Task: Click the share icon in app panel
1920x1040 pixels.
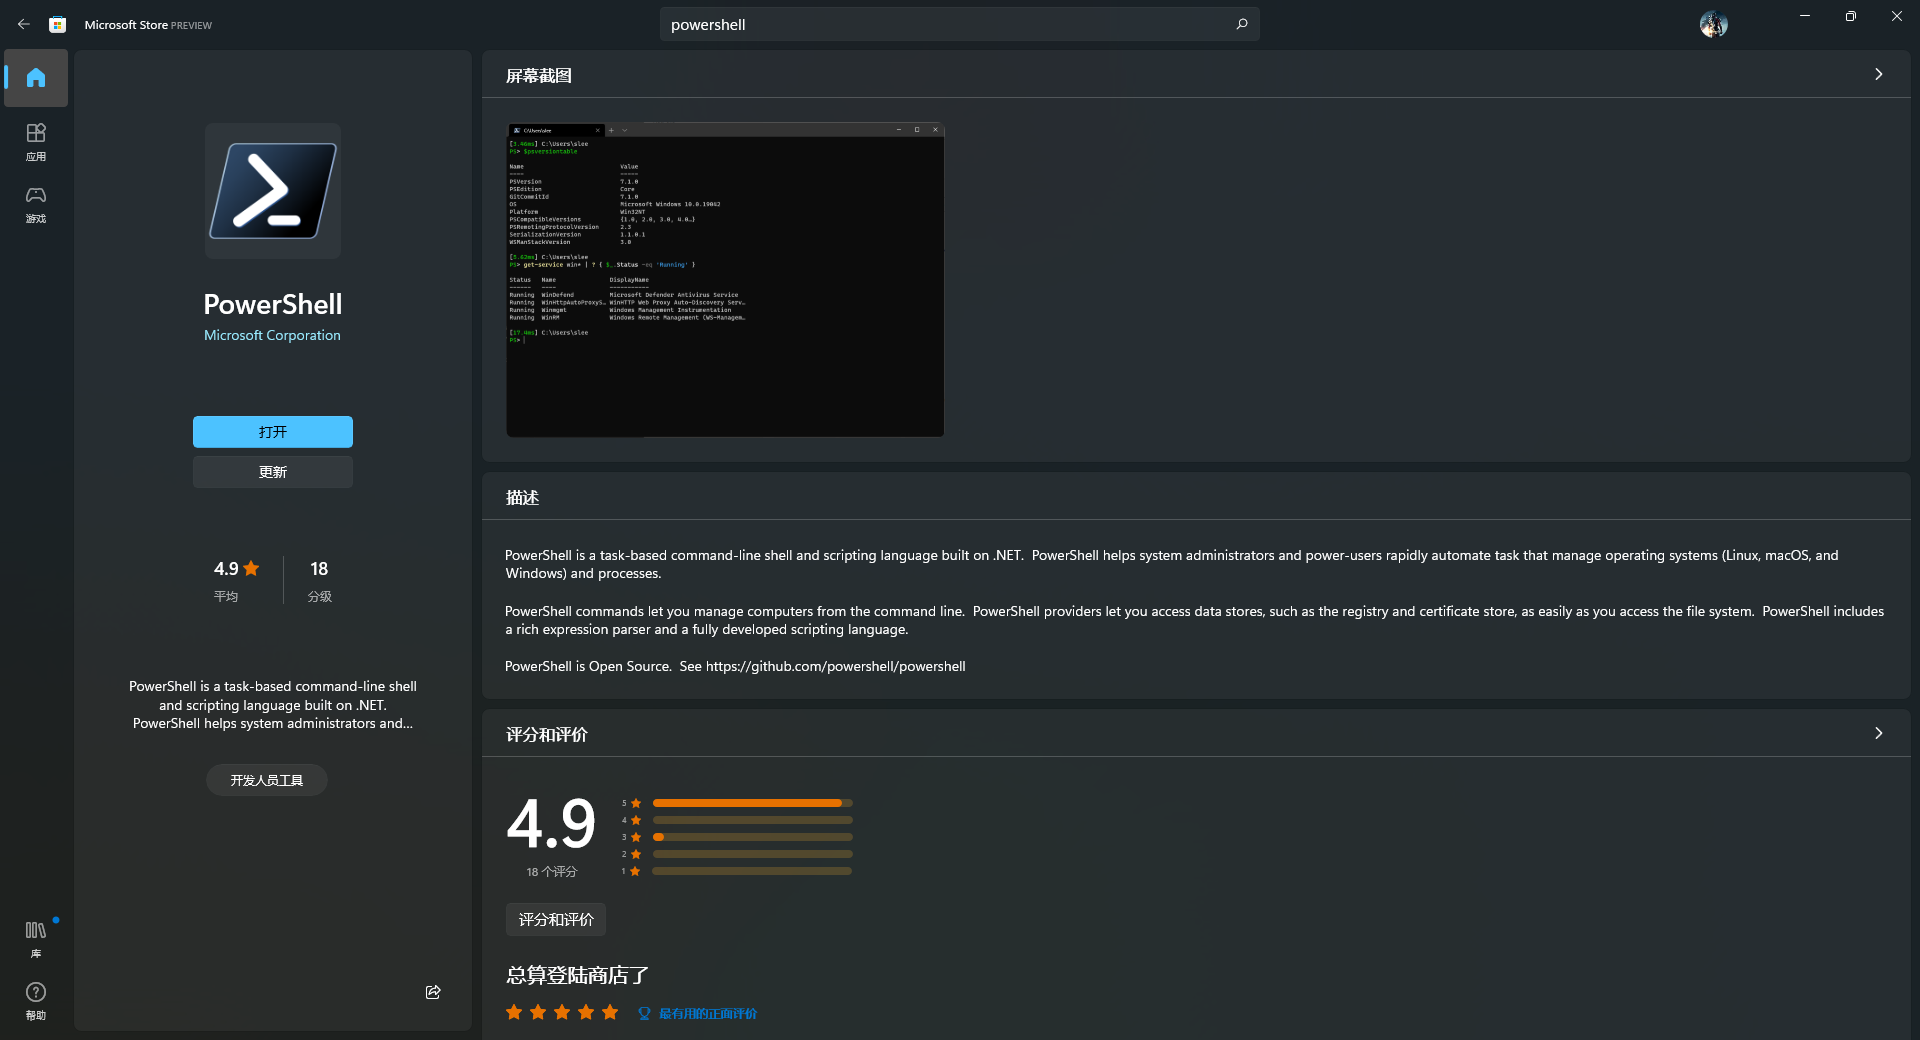Action: pyautogui.click(x=433, y=992)
